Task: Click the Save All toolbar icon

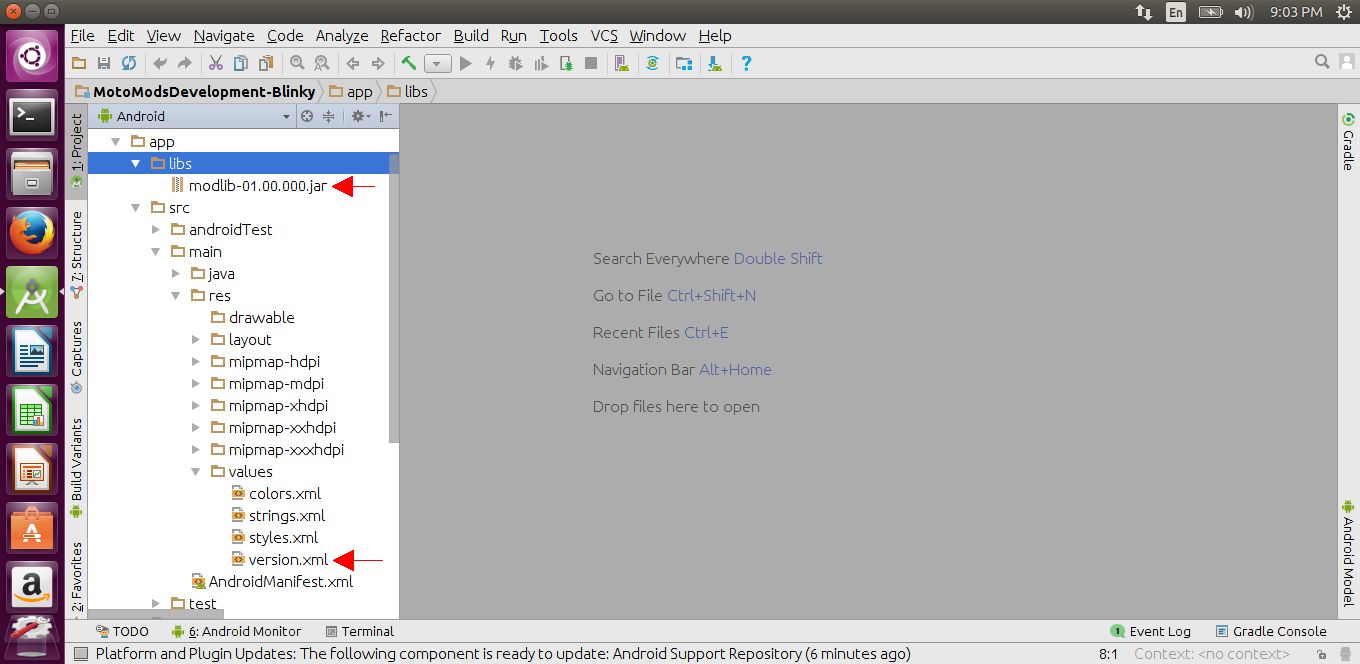Action: click(x=104, y=63)
